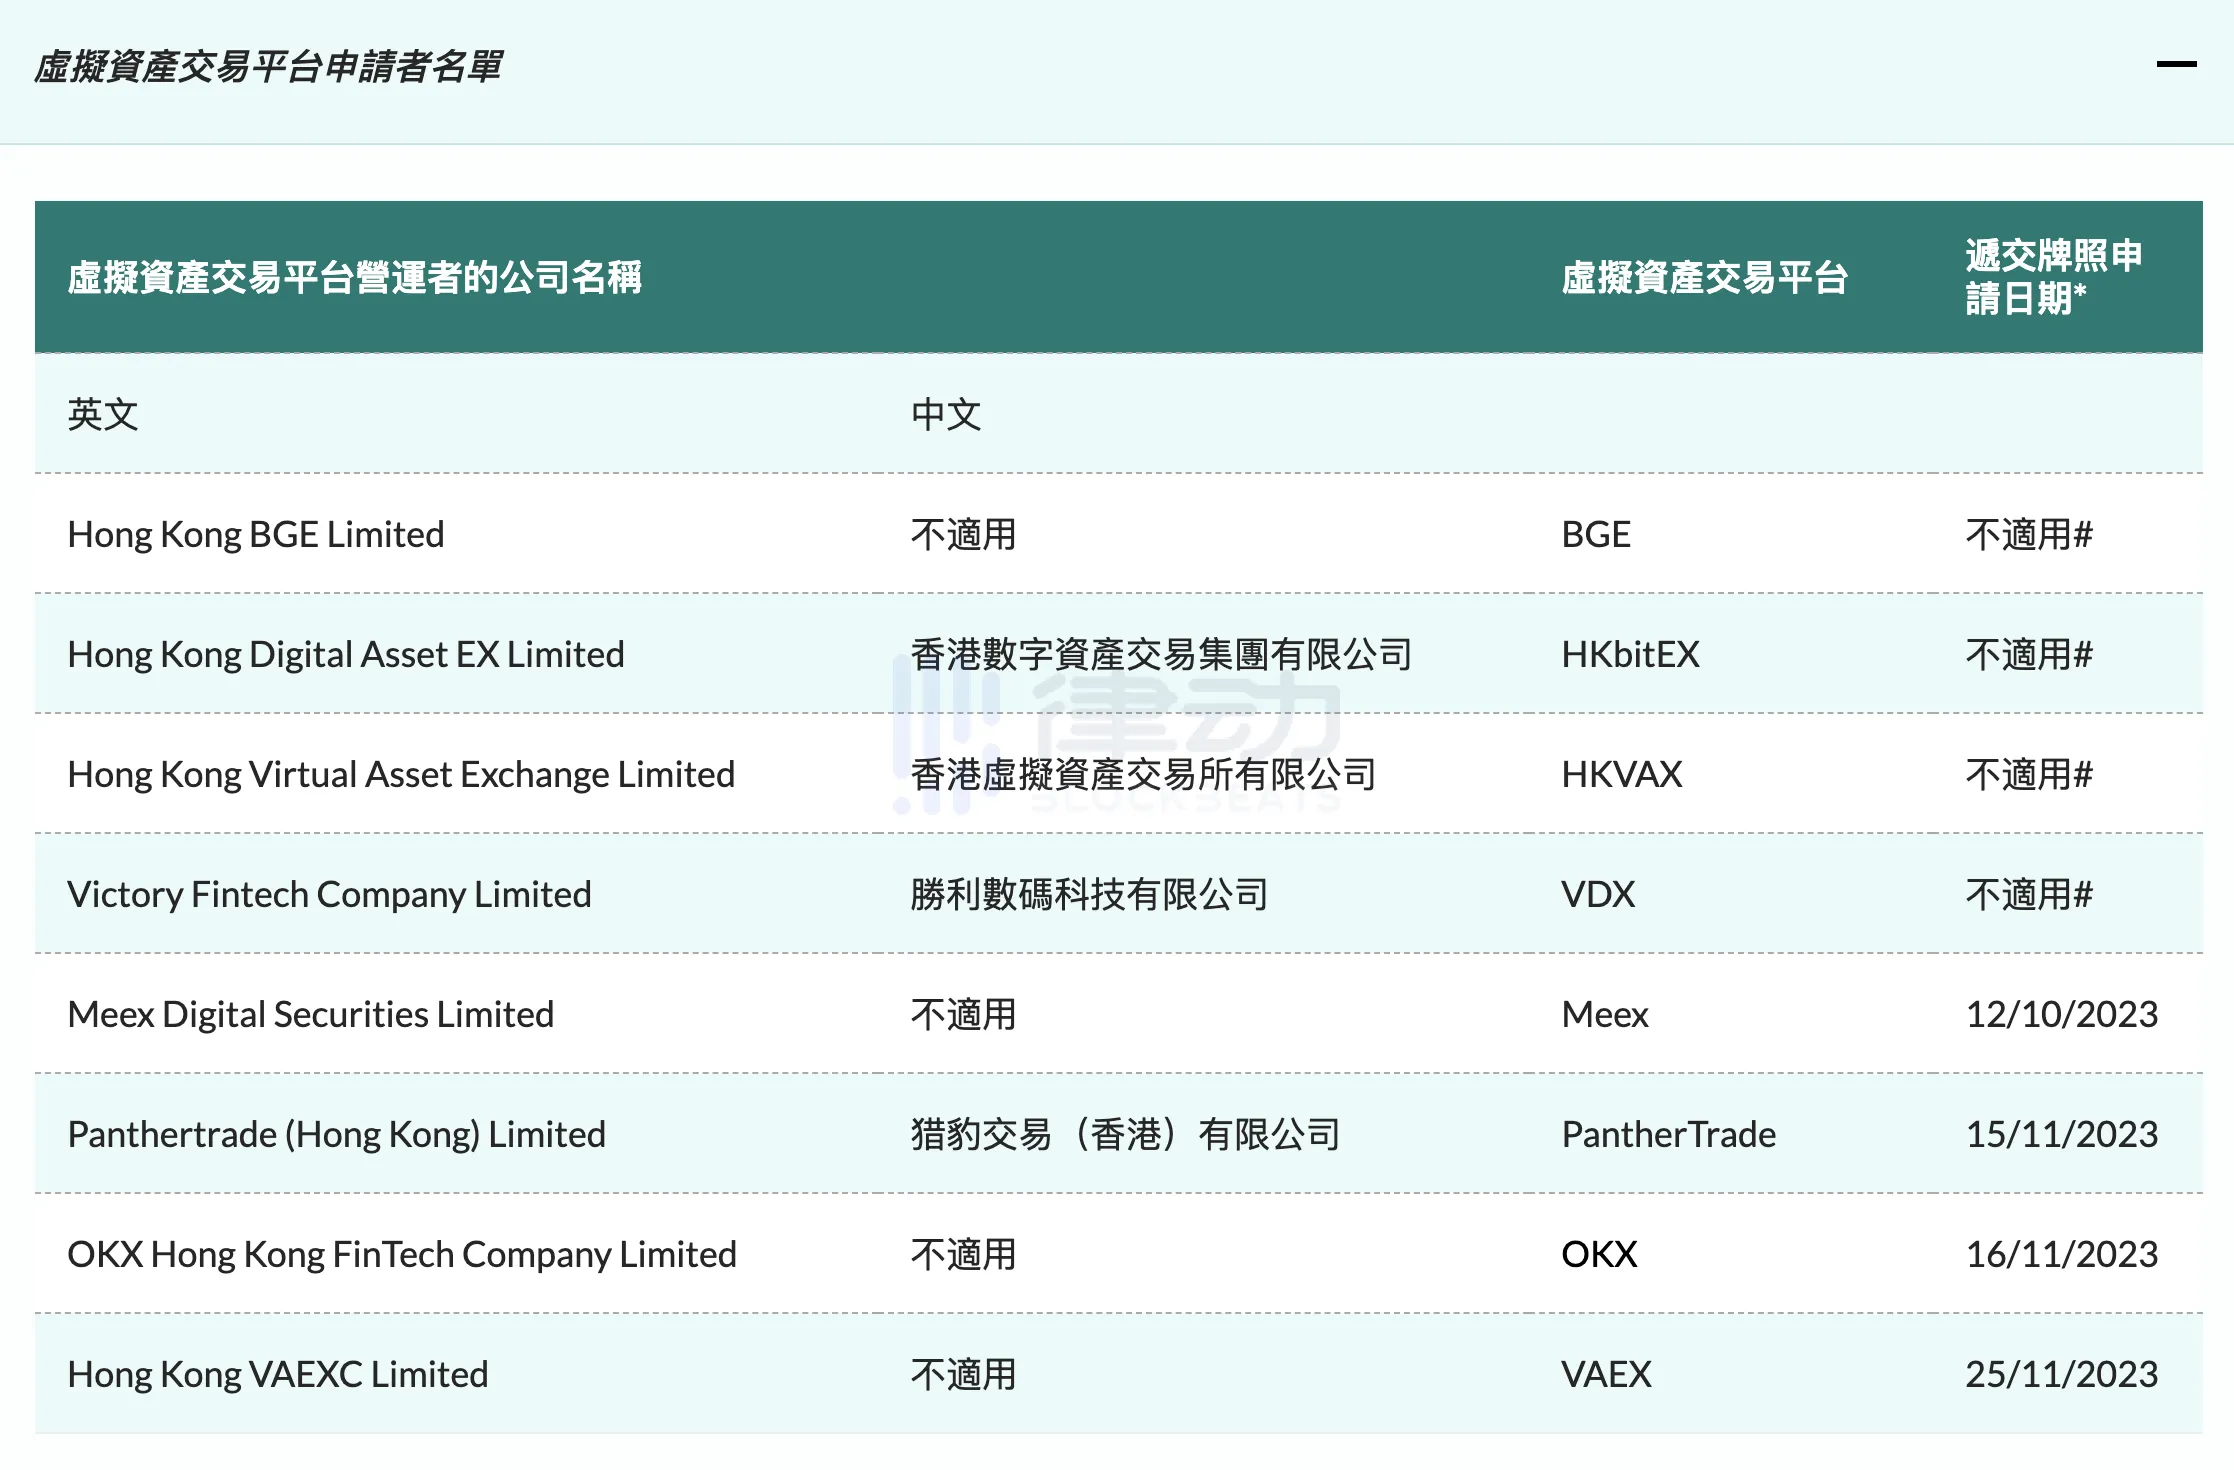Click the company name column header

tap(354, 278)
